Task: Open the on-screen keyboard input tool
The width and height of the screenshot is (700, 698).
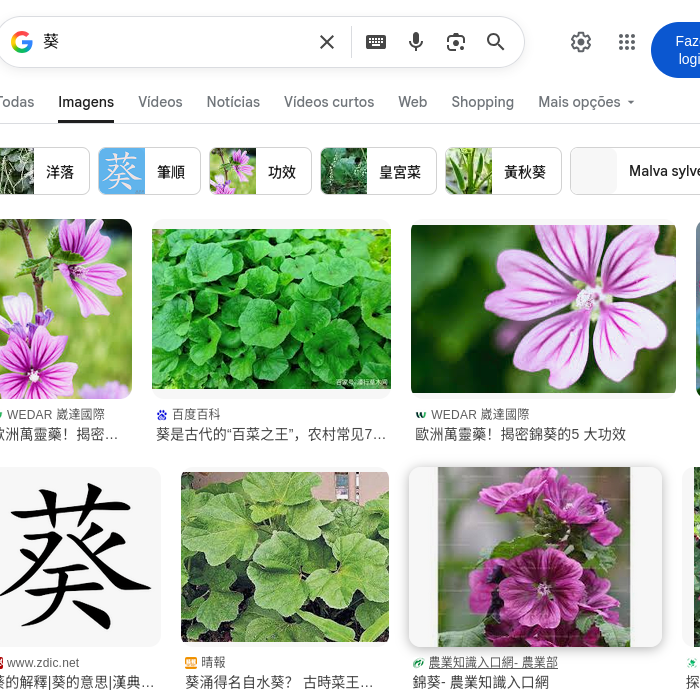Action: (x=376, y=42)
